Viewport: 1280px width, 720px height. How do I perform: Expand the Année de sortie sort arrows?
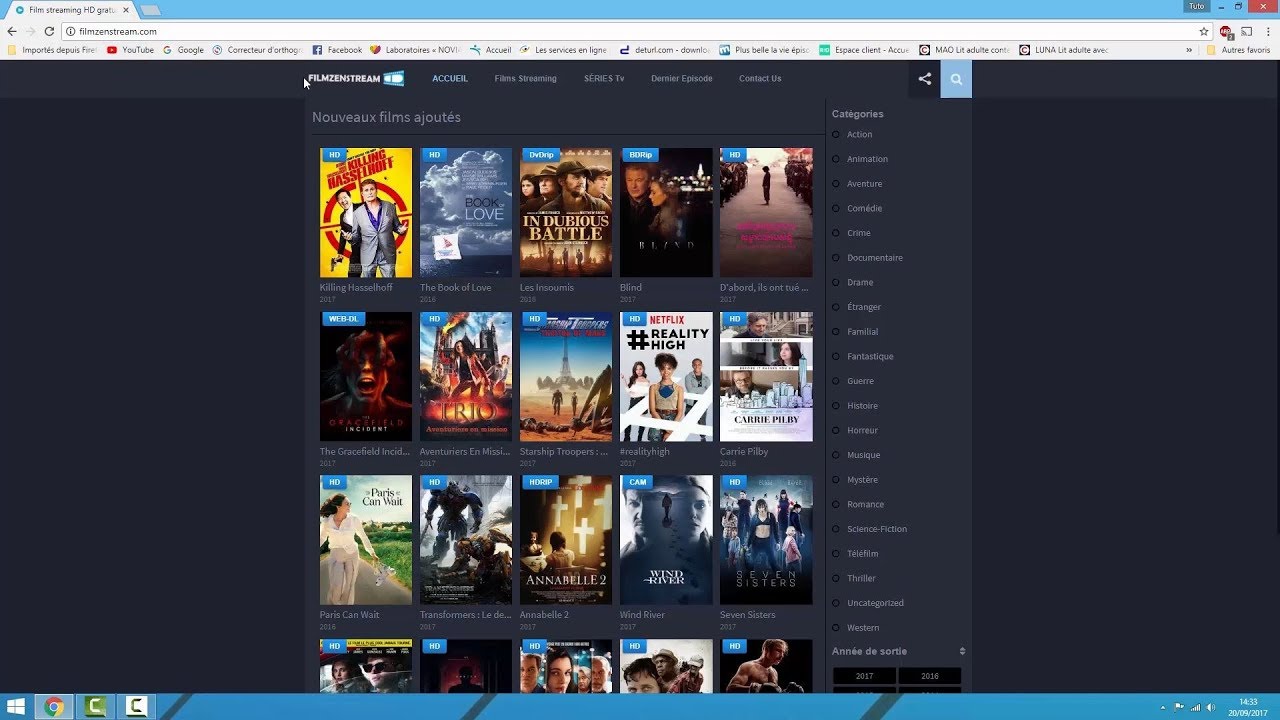click(x=962, y=651)
